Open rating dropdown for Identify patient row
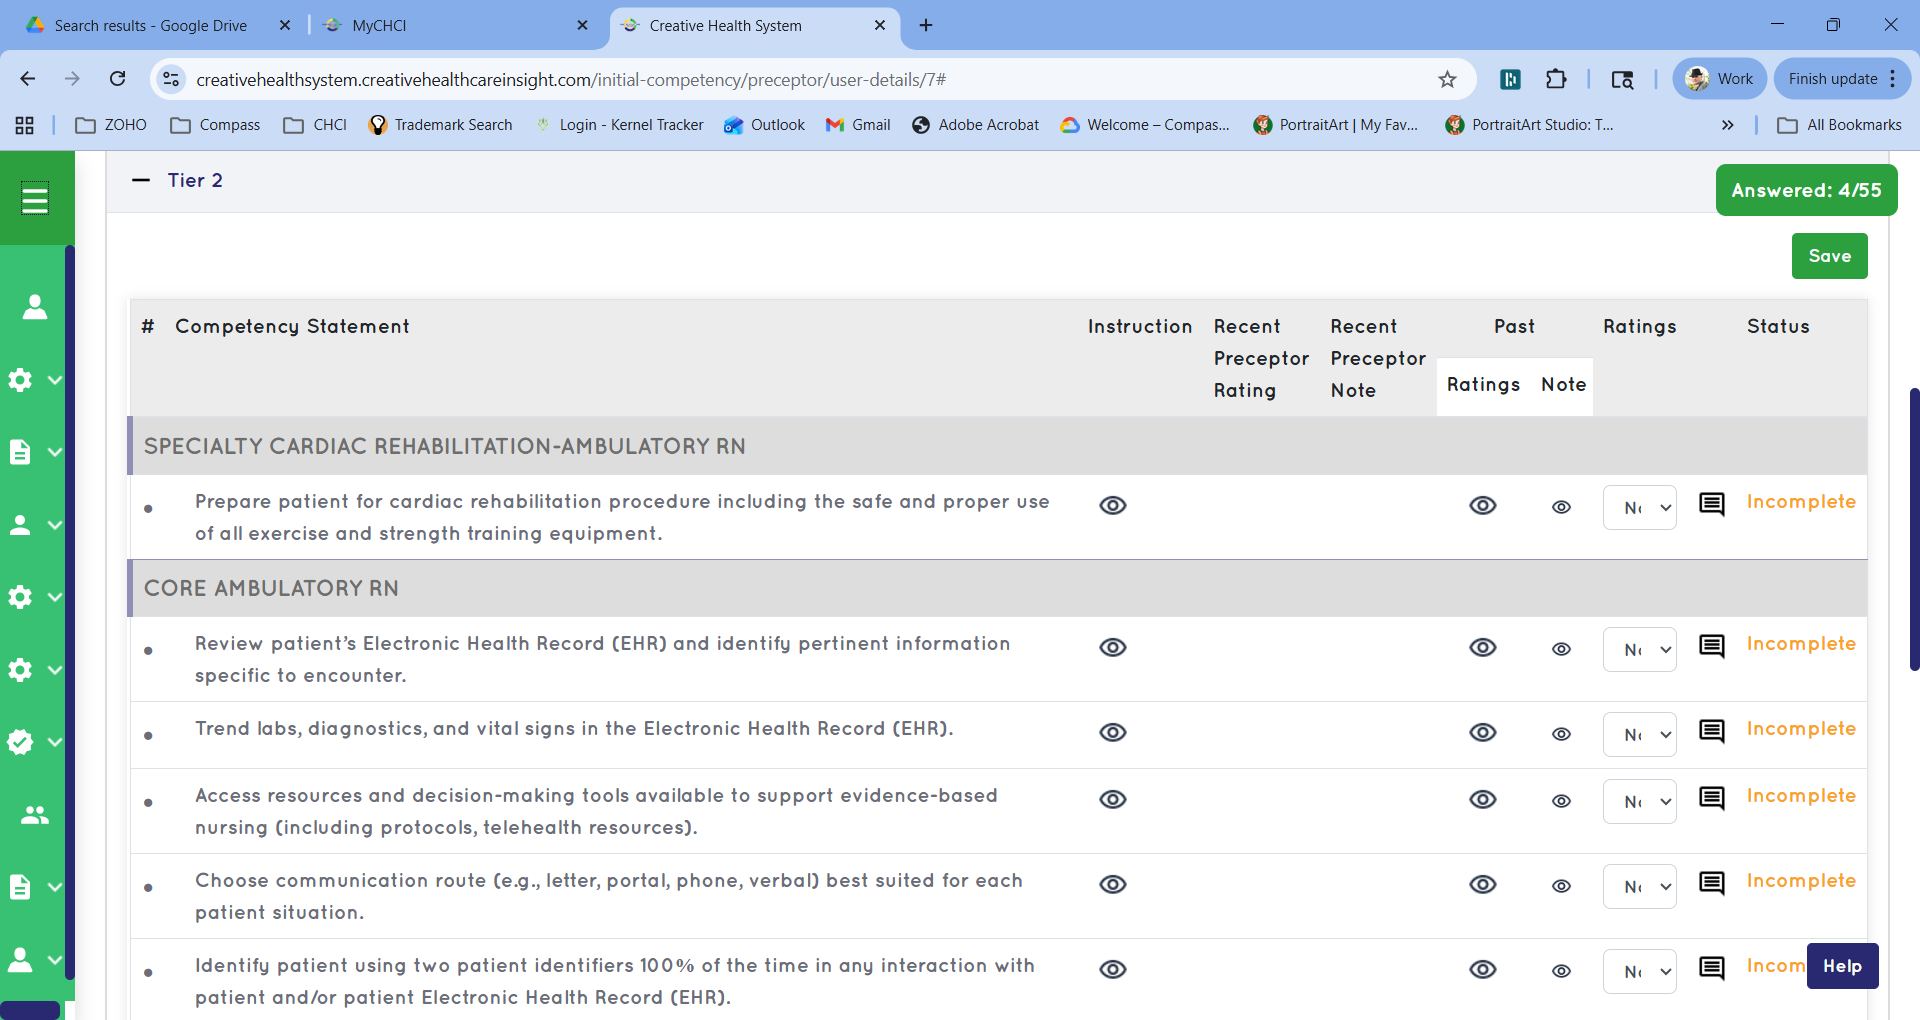 tap(1640, 971)
